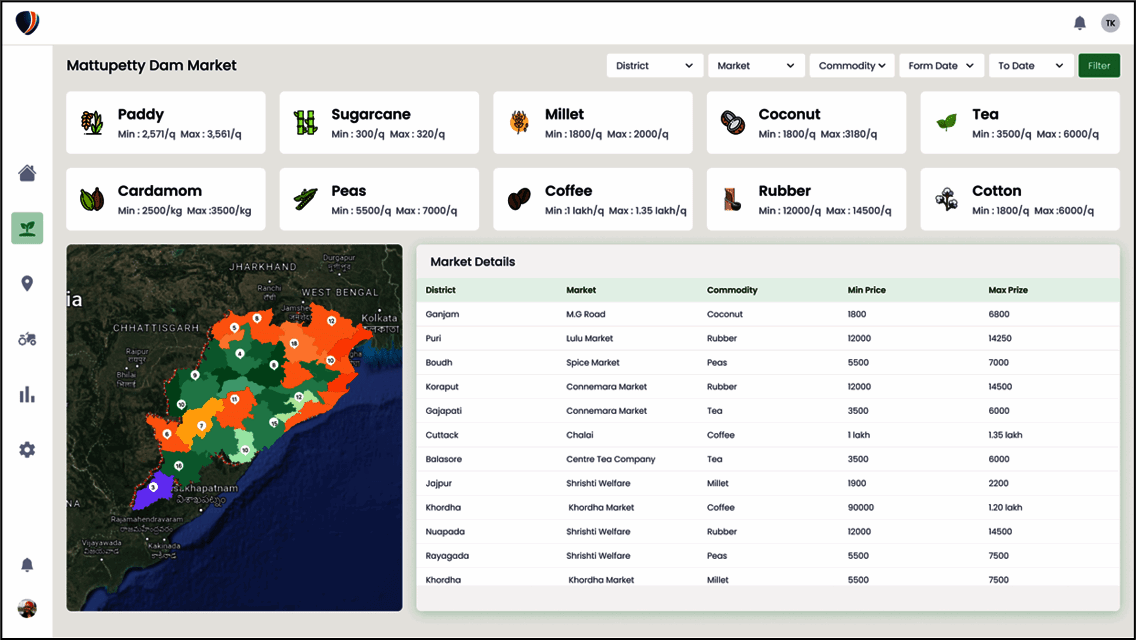Open the Home page from the sidebar

click(27, 172)
